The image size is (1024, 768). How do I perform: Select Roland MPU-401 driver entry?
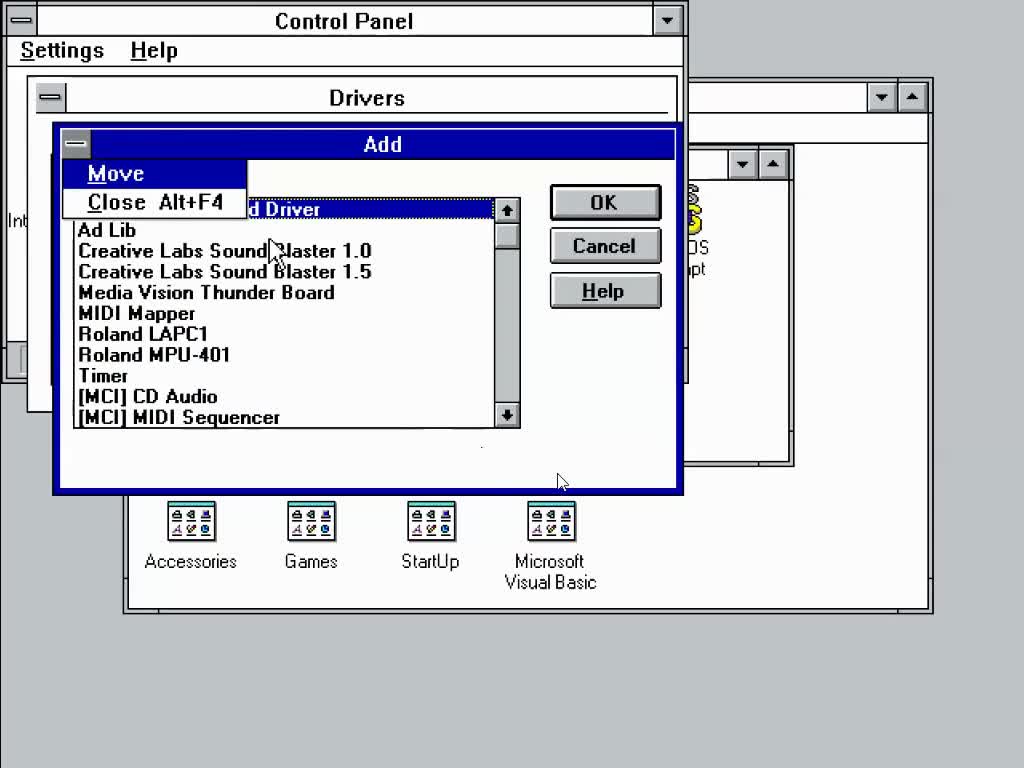[285, 355]
